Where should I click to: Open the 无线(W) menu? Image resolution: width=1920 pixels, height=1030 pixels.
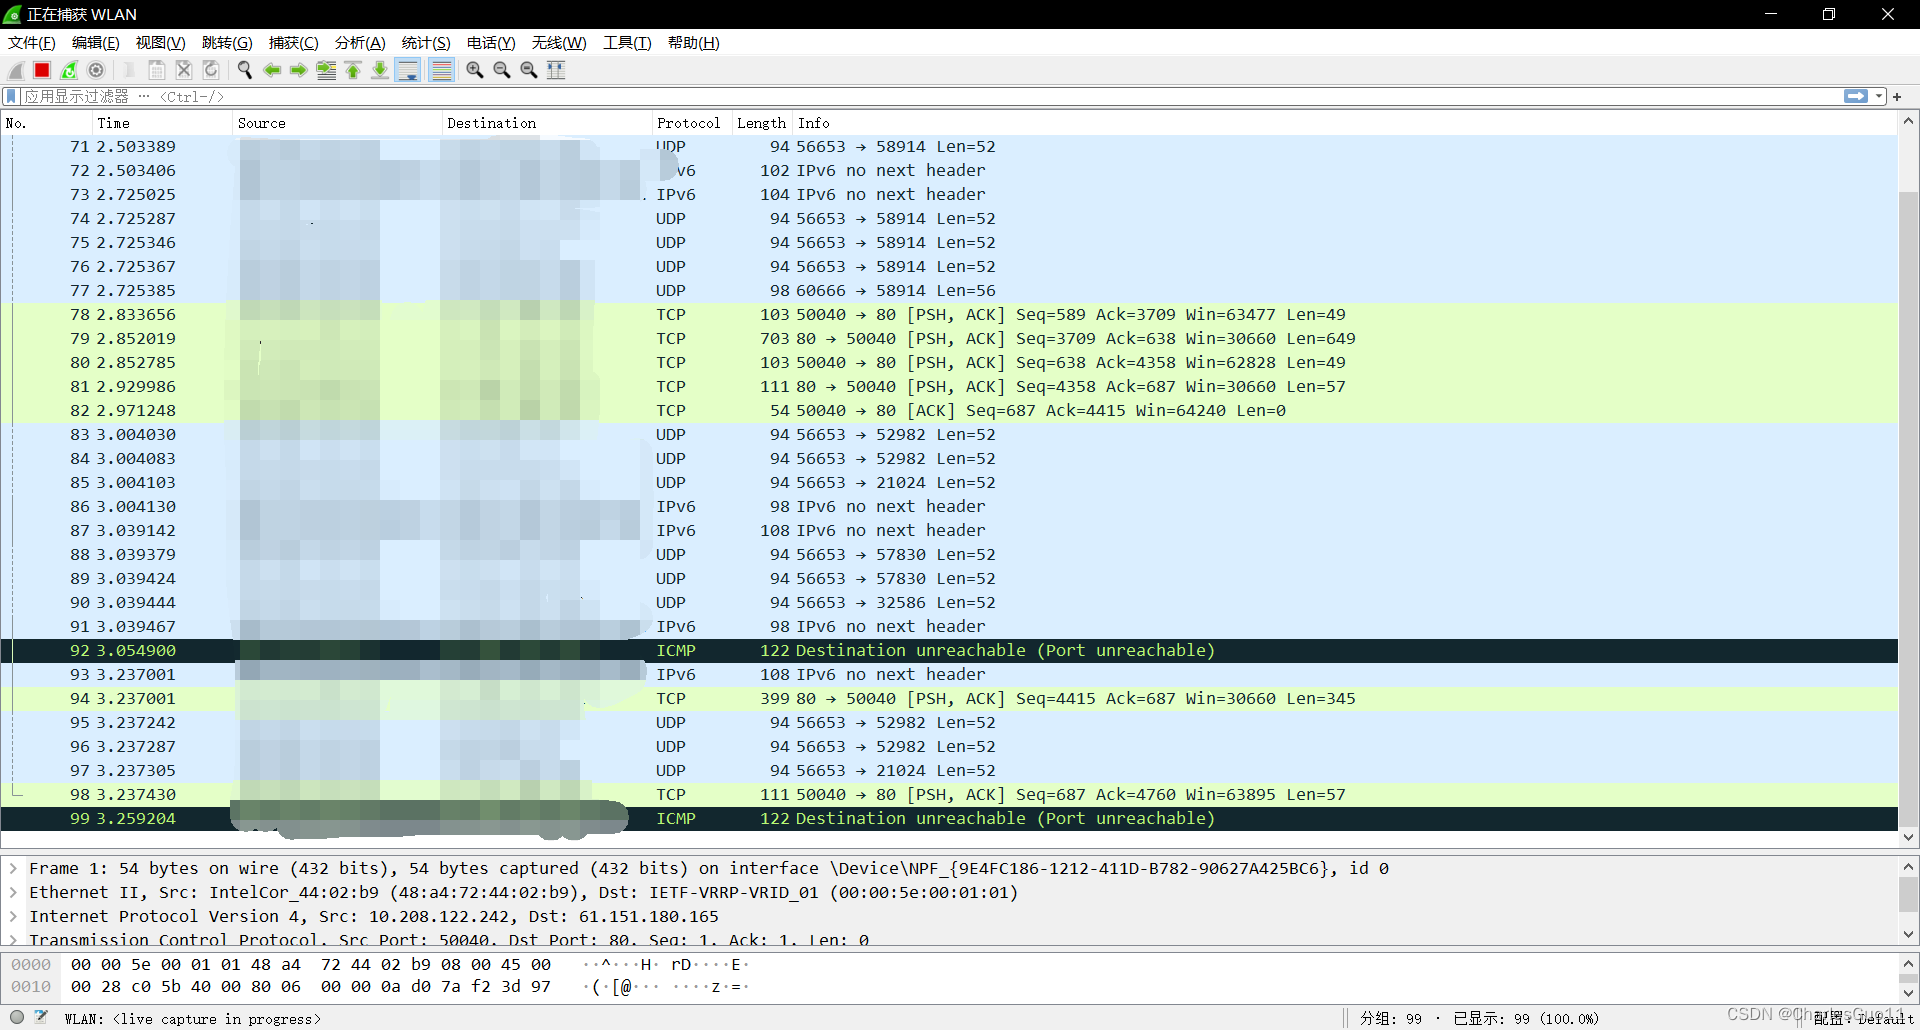pyautogui.click(x=559, y=43)
